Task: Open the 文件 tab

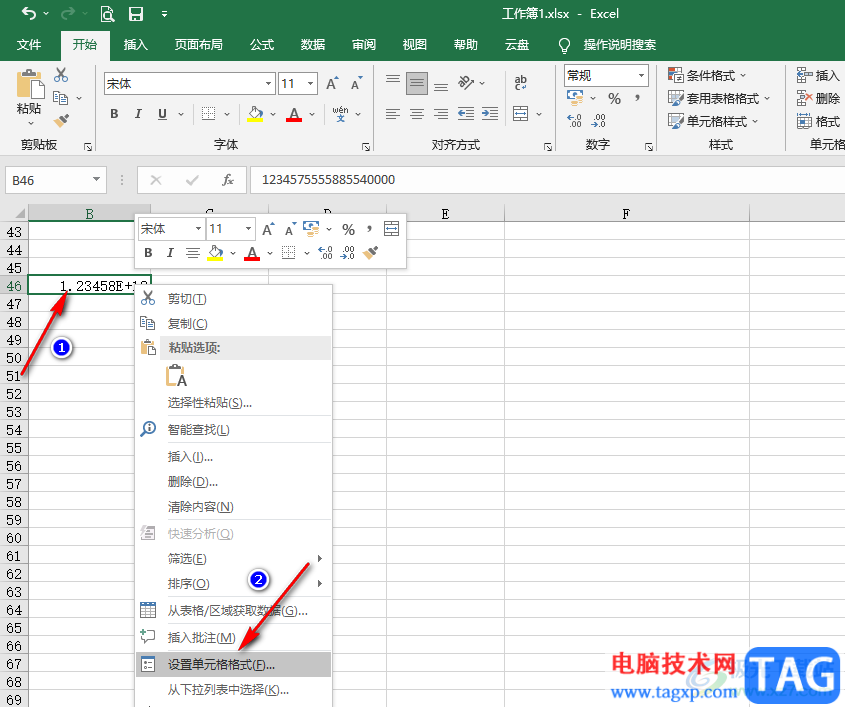Action: click(x=29, y=45)
